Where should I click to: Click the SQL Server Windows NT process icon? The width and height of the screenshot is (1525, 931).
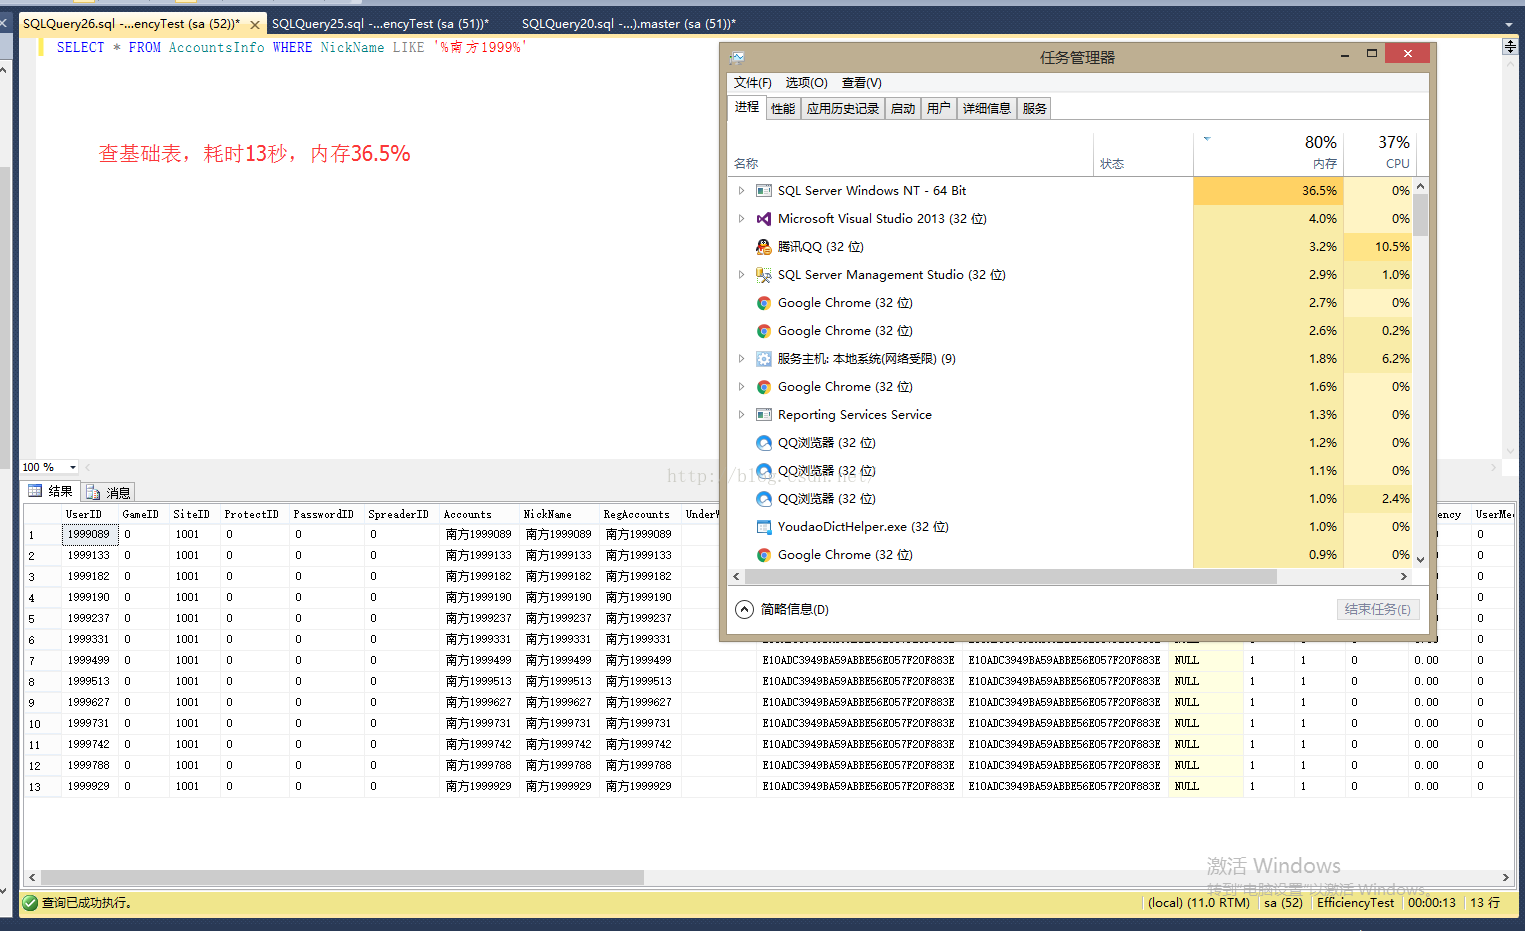click(764, 190)
